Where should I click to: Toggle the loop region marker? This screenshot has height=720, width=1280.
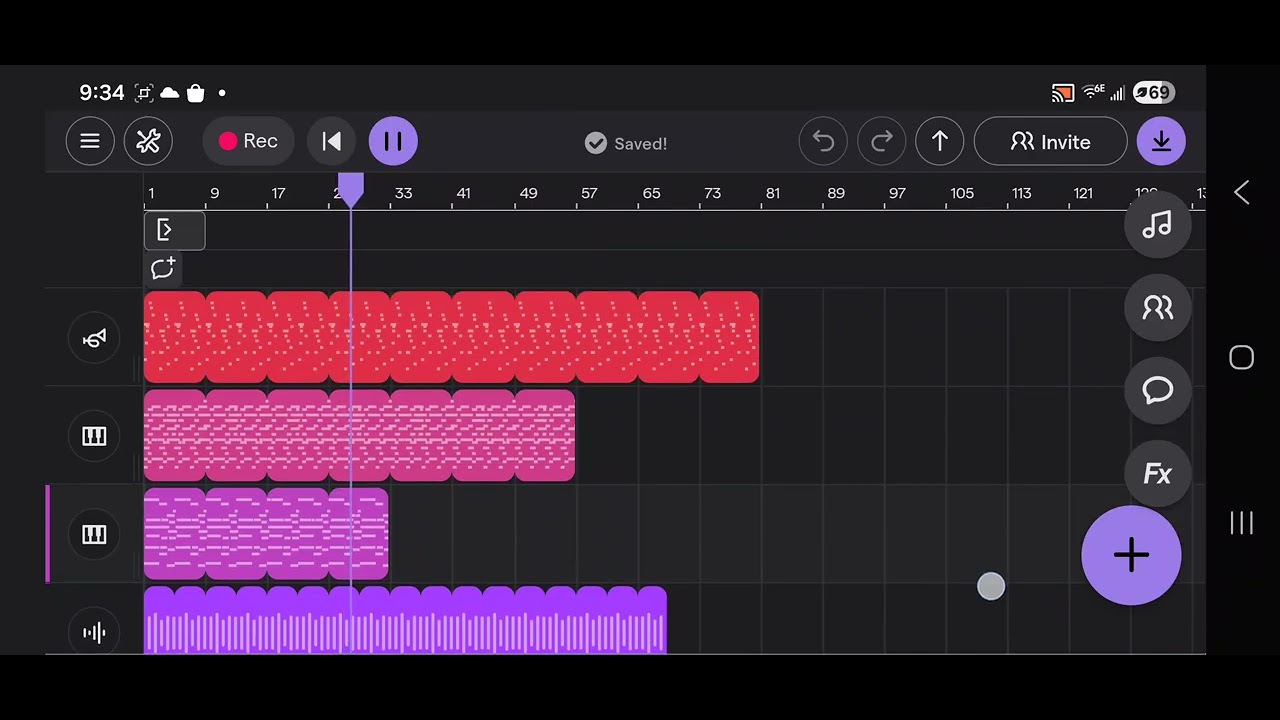point(174,231)
